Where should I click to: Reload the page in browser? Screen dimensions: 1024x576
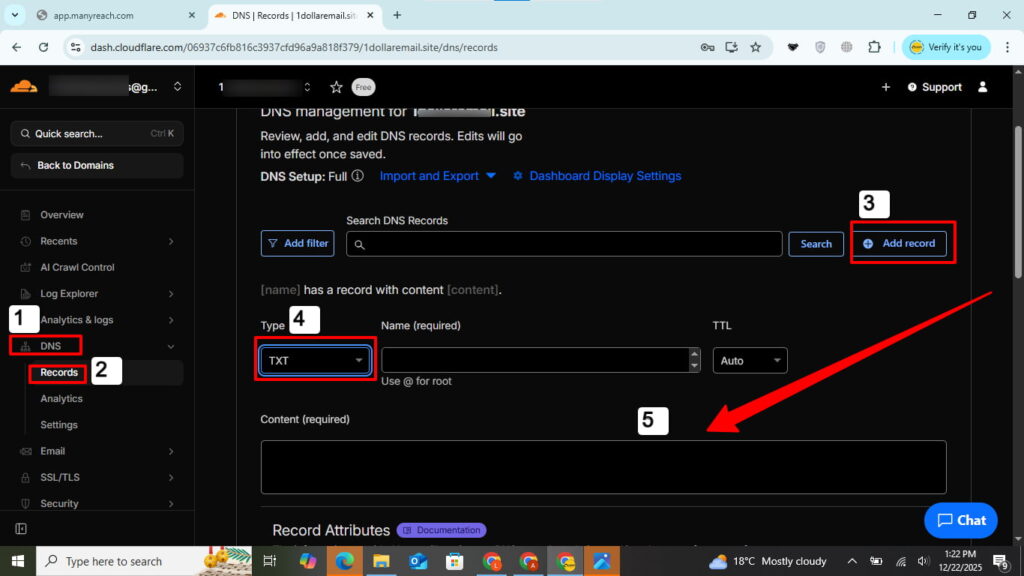pyautogui.click(x=43, y=47)
